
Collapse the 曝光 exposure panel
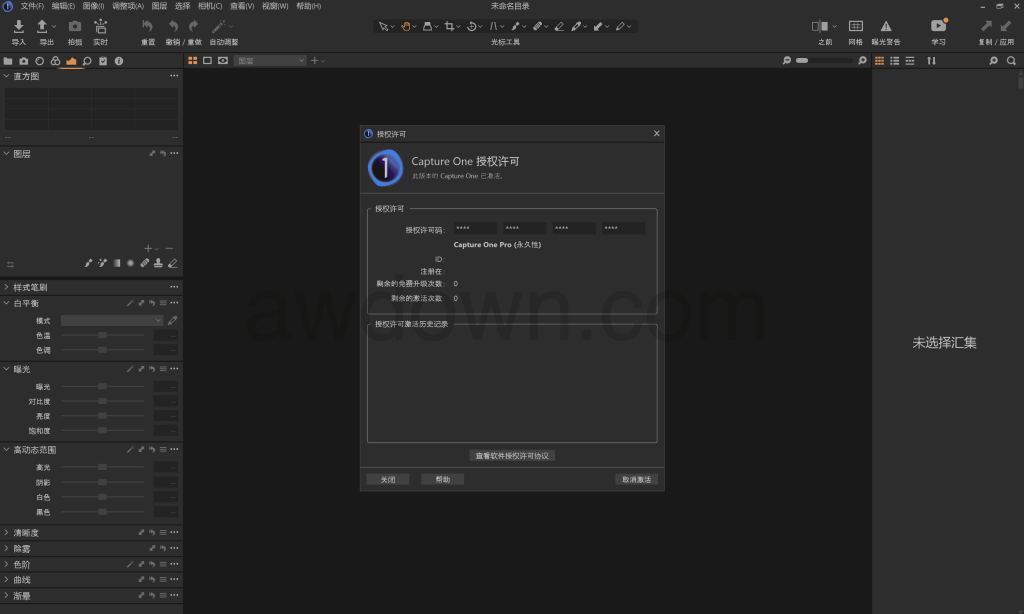[7, 369]
